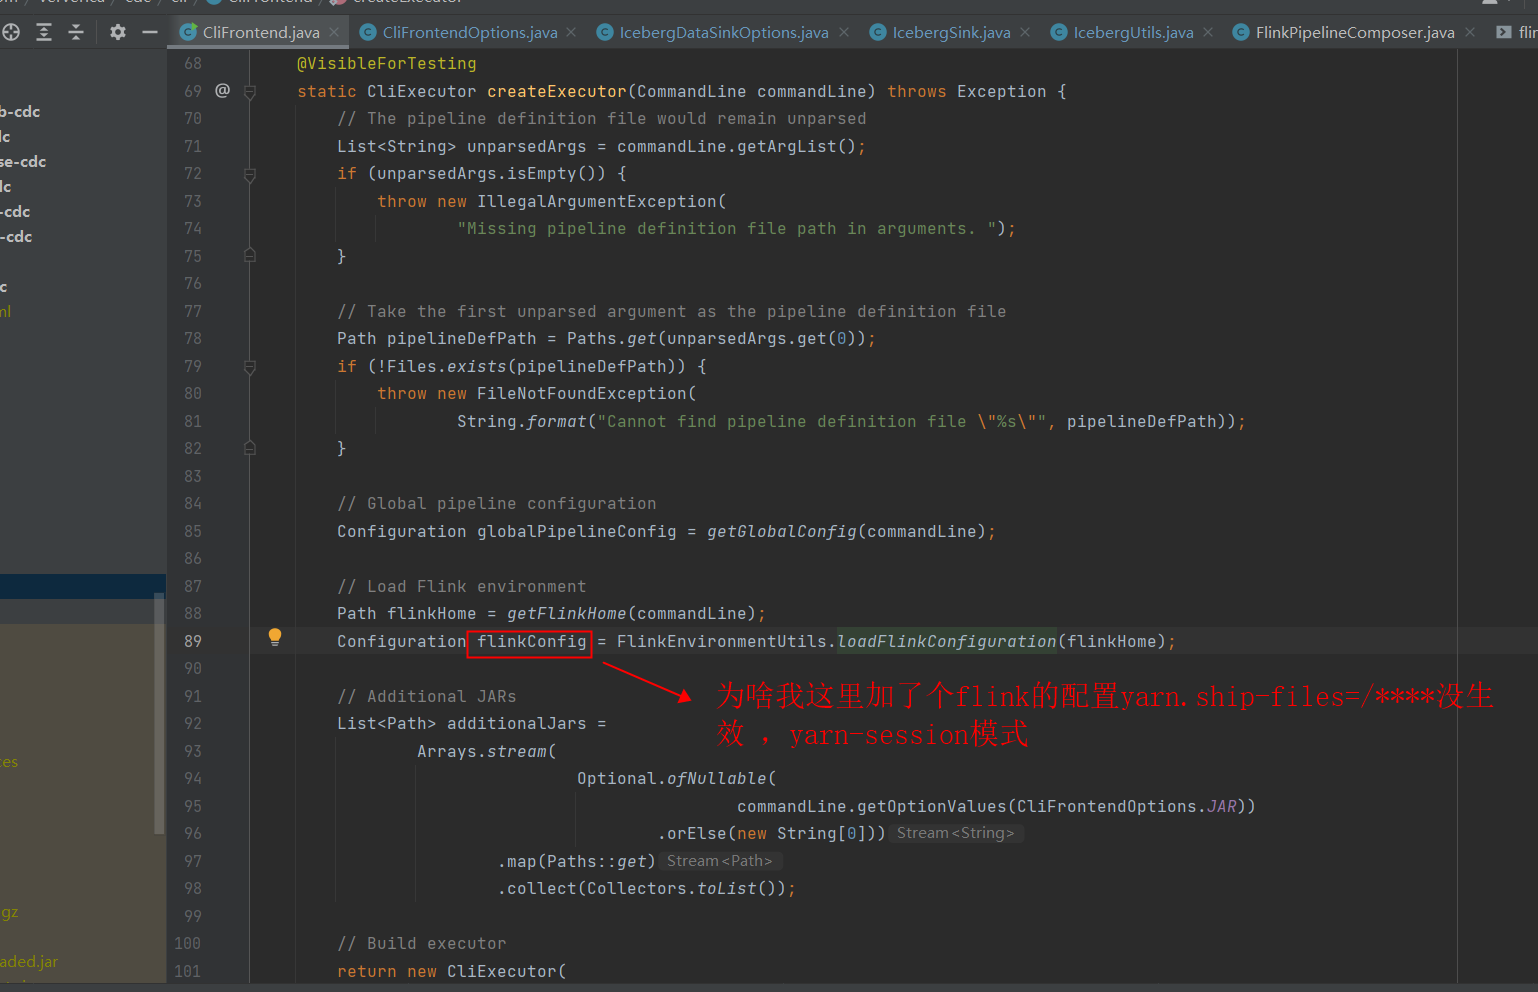Click Files.exists call on line 79
The image size is (1538, 992).
coord(447,366)
